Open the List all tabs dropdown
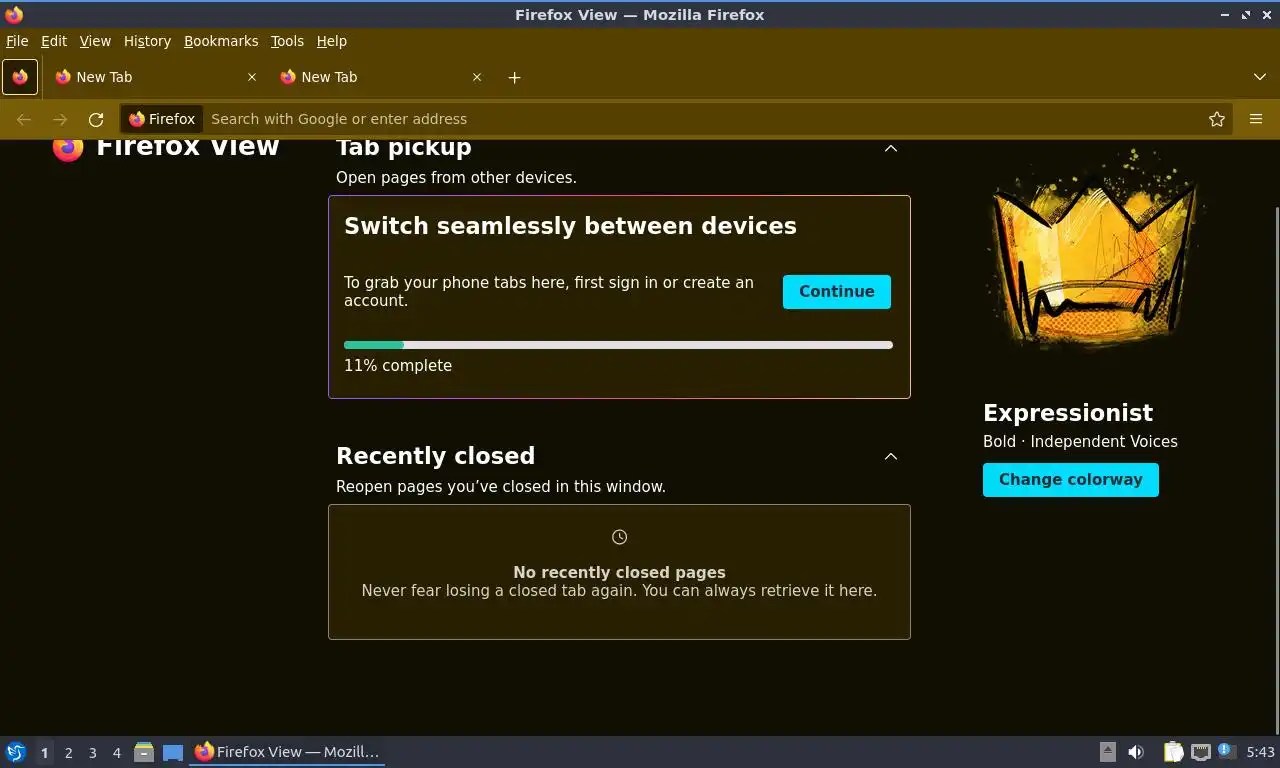1280x768 pixels. pos(1259,77)
